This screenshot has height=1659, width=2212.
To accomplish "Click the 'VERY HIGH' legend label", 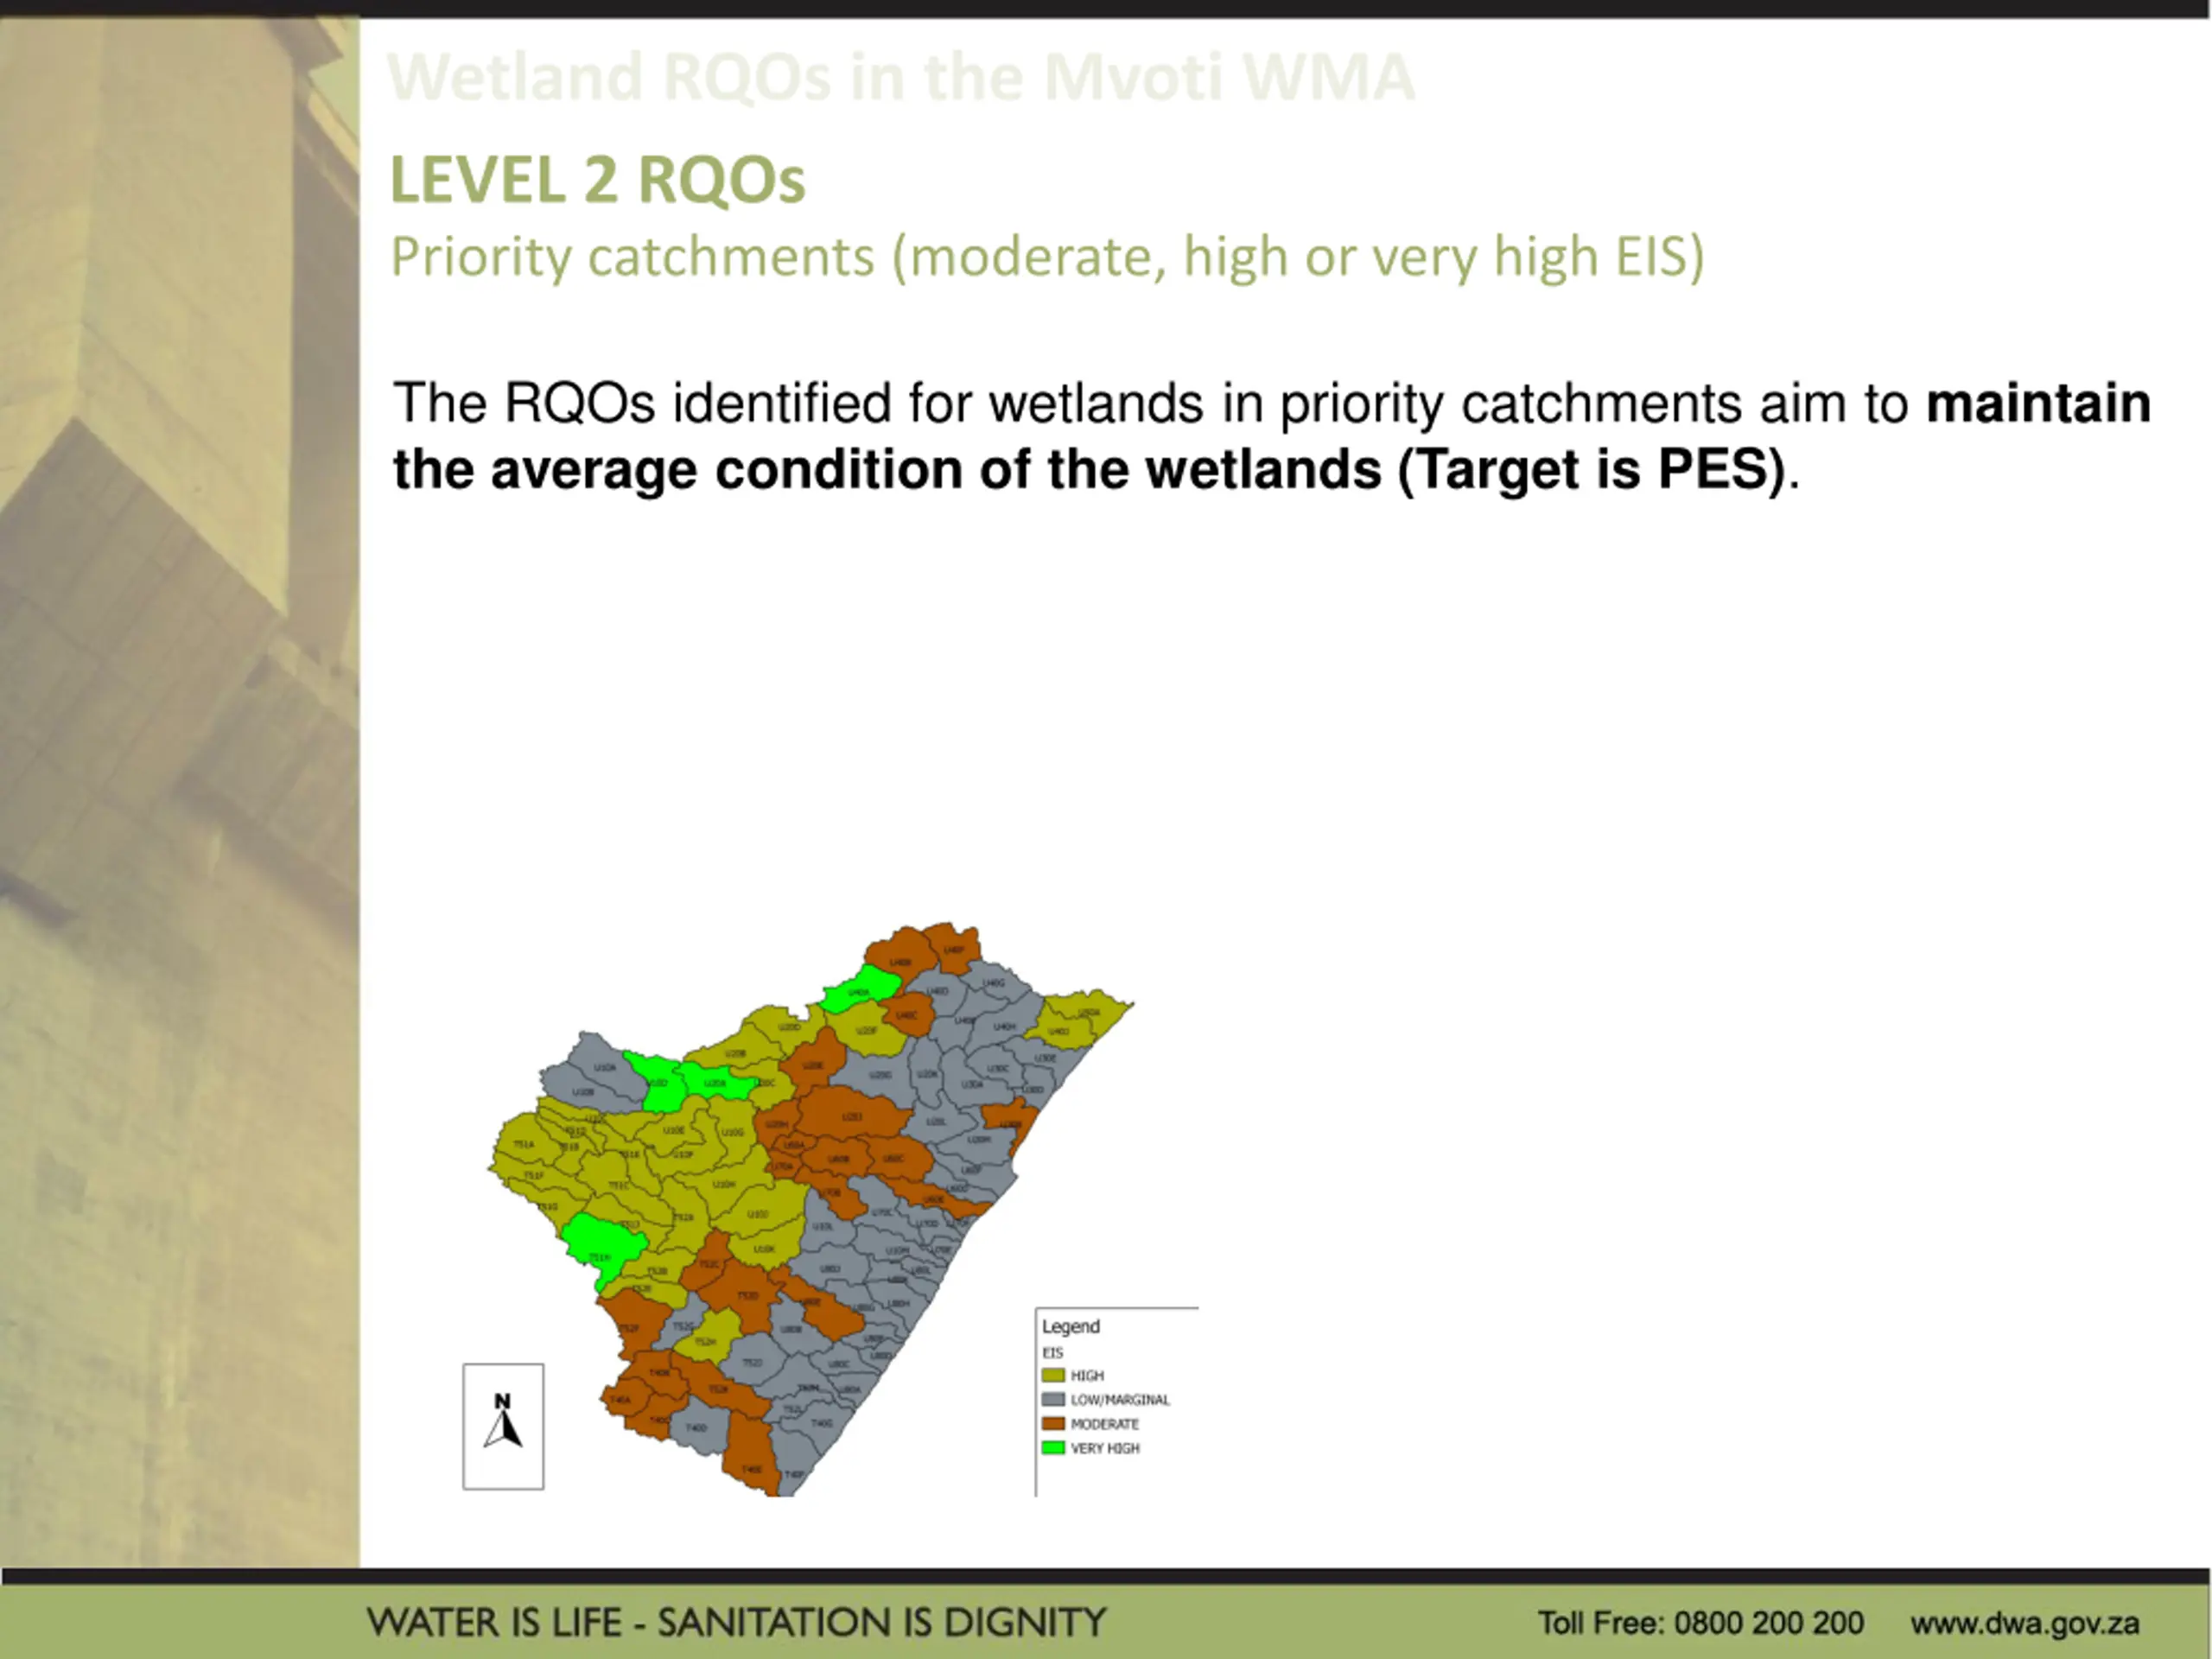I will pyautogui.click(x=1105, y=1448).
